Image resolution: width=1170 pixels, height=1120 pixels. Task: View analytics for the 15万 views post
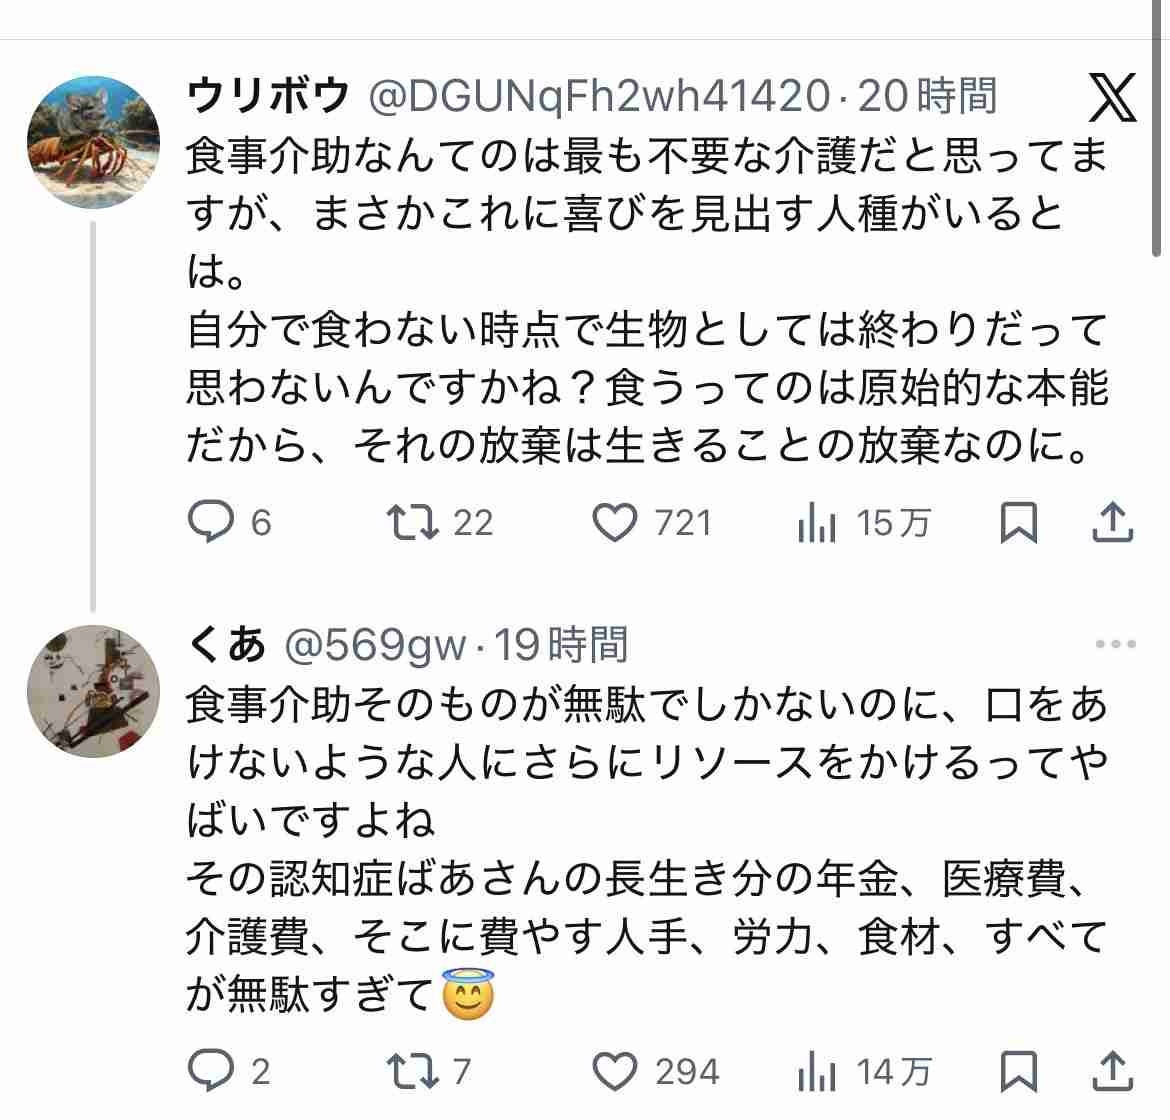coord(817,523)
